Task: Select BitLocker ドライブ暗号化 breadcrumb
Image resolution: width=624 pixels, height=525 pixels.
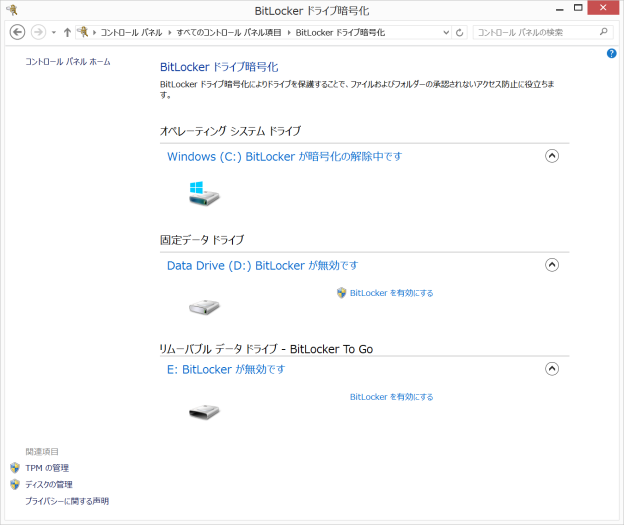Action: (x=340, y=33)
